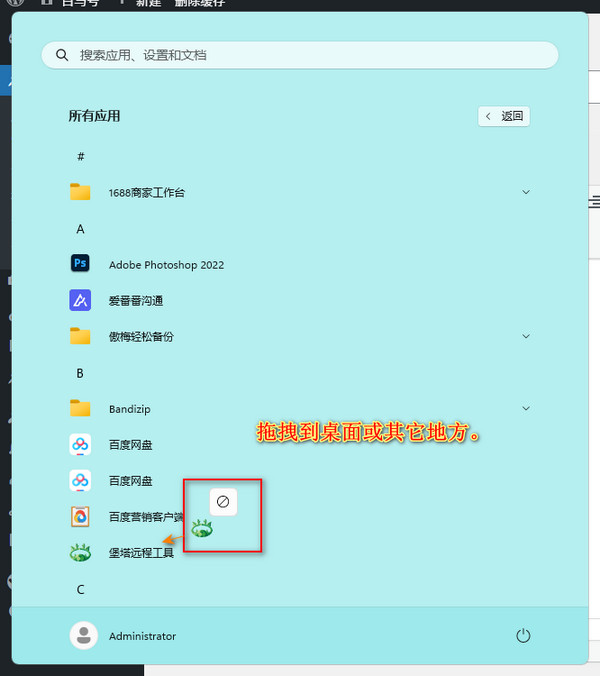Click the # letter group header
The image size is (600, 676).
(x=81, y=156)
